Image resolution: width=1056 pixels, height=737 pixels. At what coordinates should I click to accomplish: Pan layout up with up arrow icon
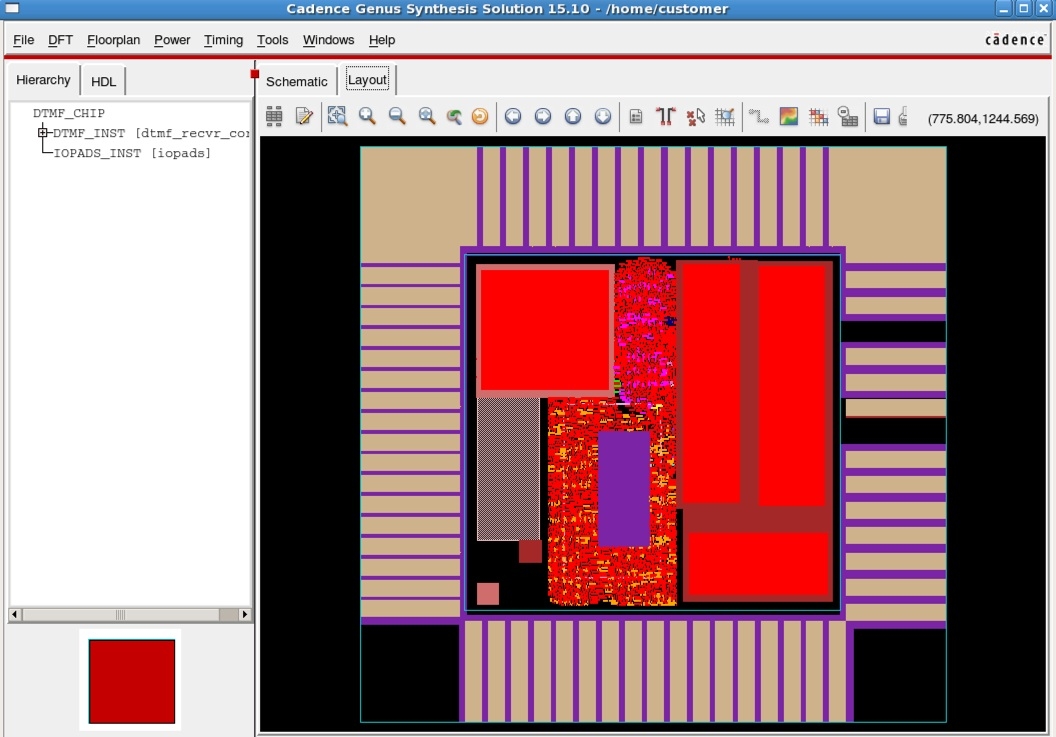pyautogui.click(x=573, y=116)
